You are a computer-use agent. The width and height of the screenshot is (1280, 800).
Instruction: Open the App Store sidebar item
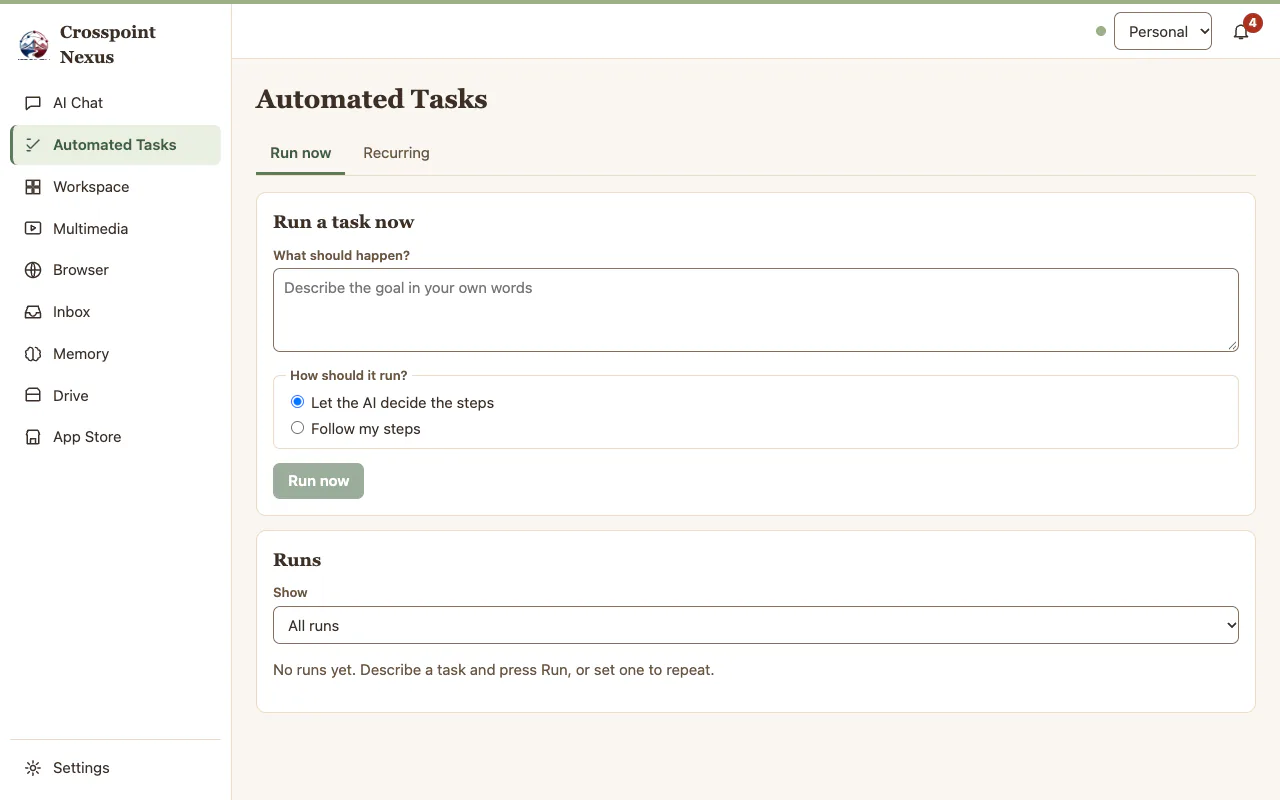tap(115, 437)
